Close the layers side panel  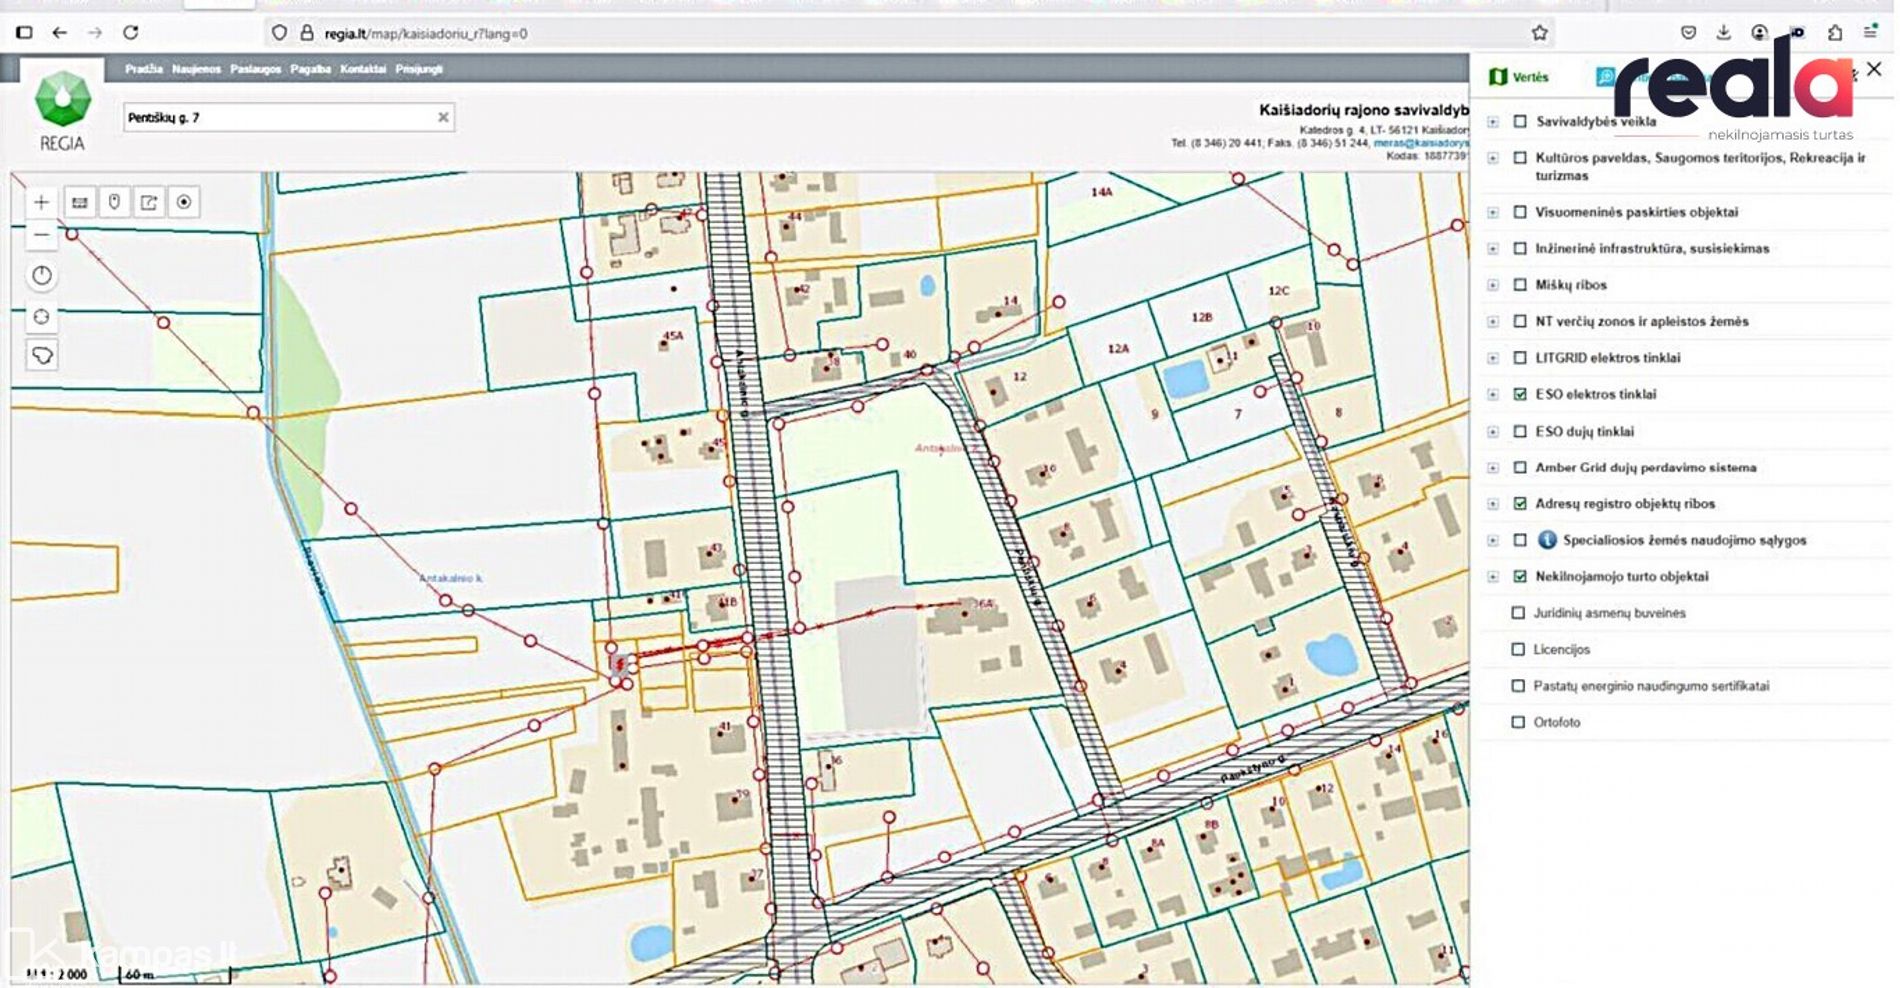coord(1874,69)
